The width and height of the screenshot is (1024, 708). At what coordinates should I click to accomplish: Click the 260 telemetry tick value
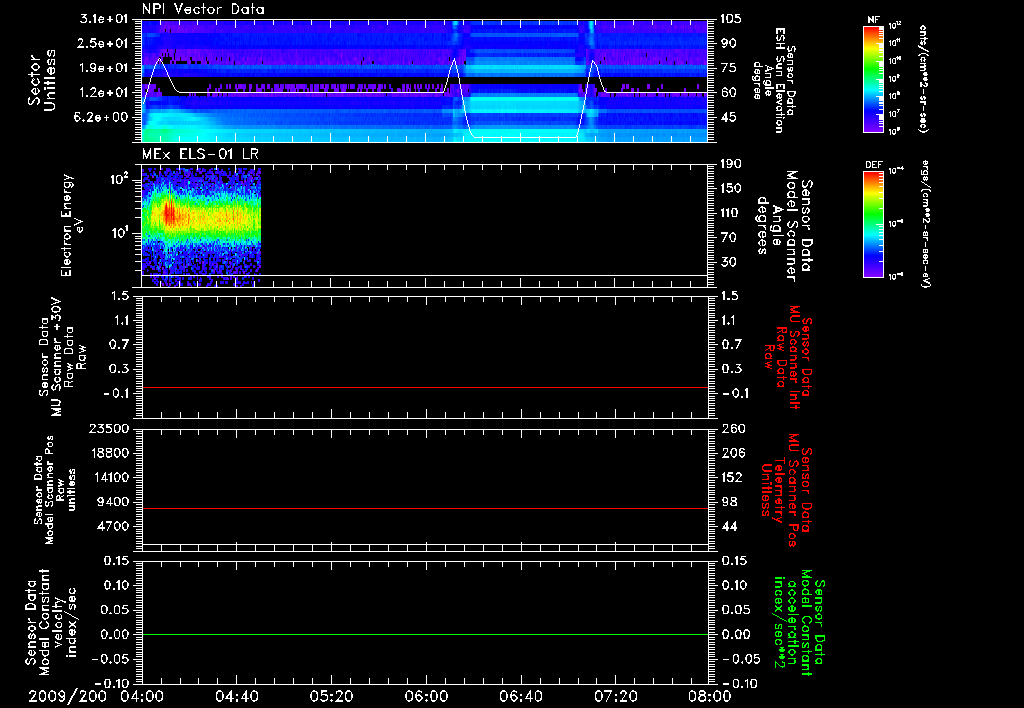731,428
